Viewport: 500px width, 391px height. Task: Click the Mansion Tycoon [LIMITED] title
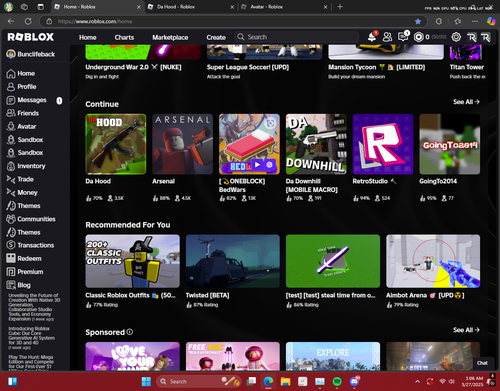[377, 67]
